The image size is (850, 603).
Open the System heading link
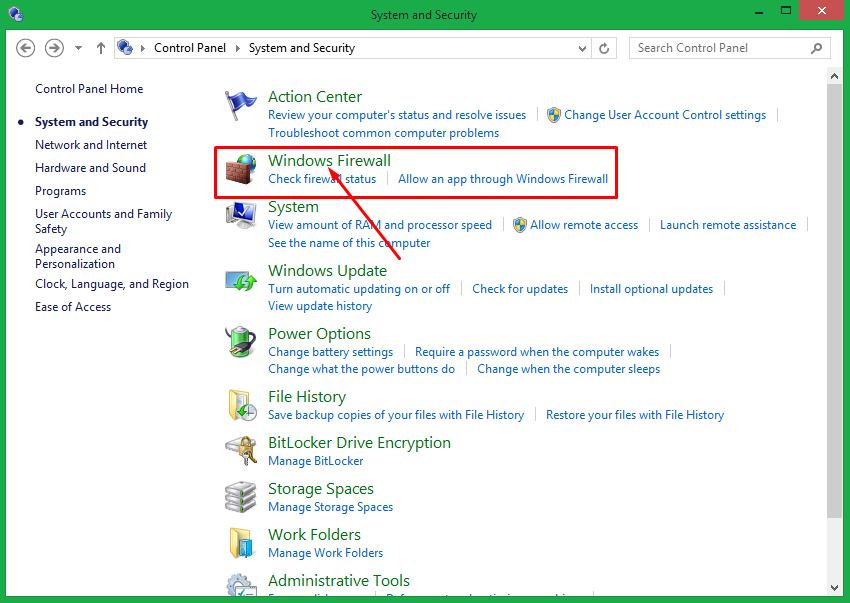coord(293,207)
